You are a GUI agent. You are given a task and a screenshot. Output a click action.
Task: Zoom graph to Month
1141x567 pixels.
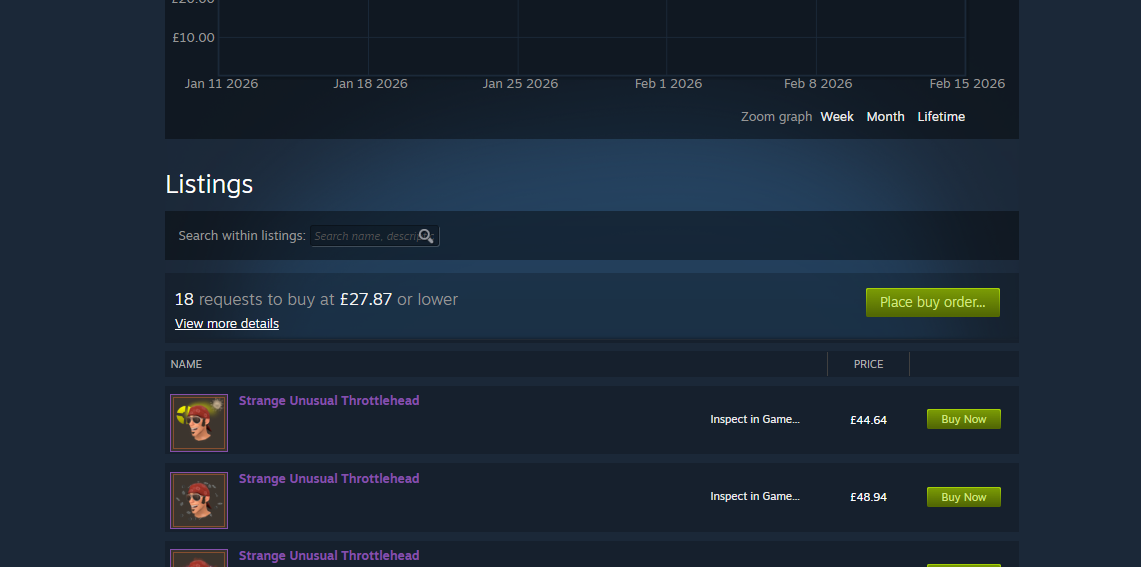tap(885, 116)
